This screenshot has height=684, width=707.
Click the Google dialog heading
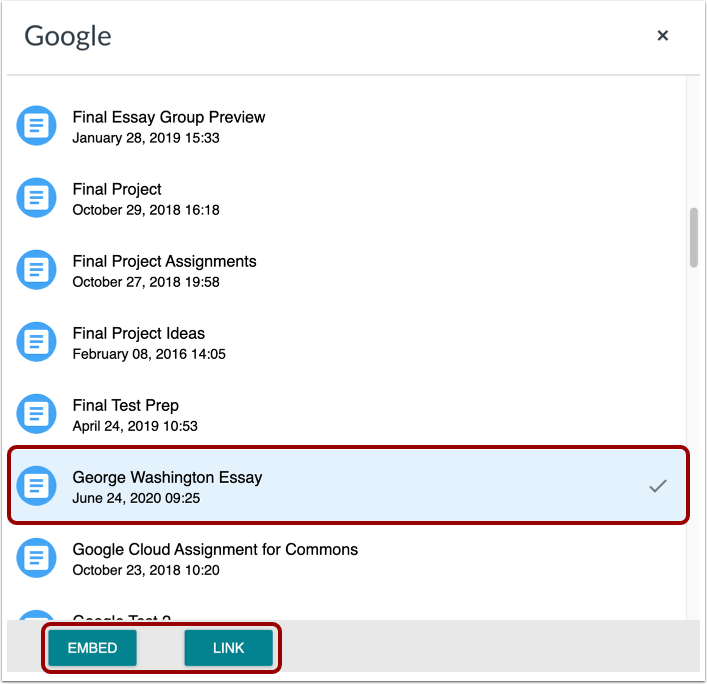click(68, 36)
